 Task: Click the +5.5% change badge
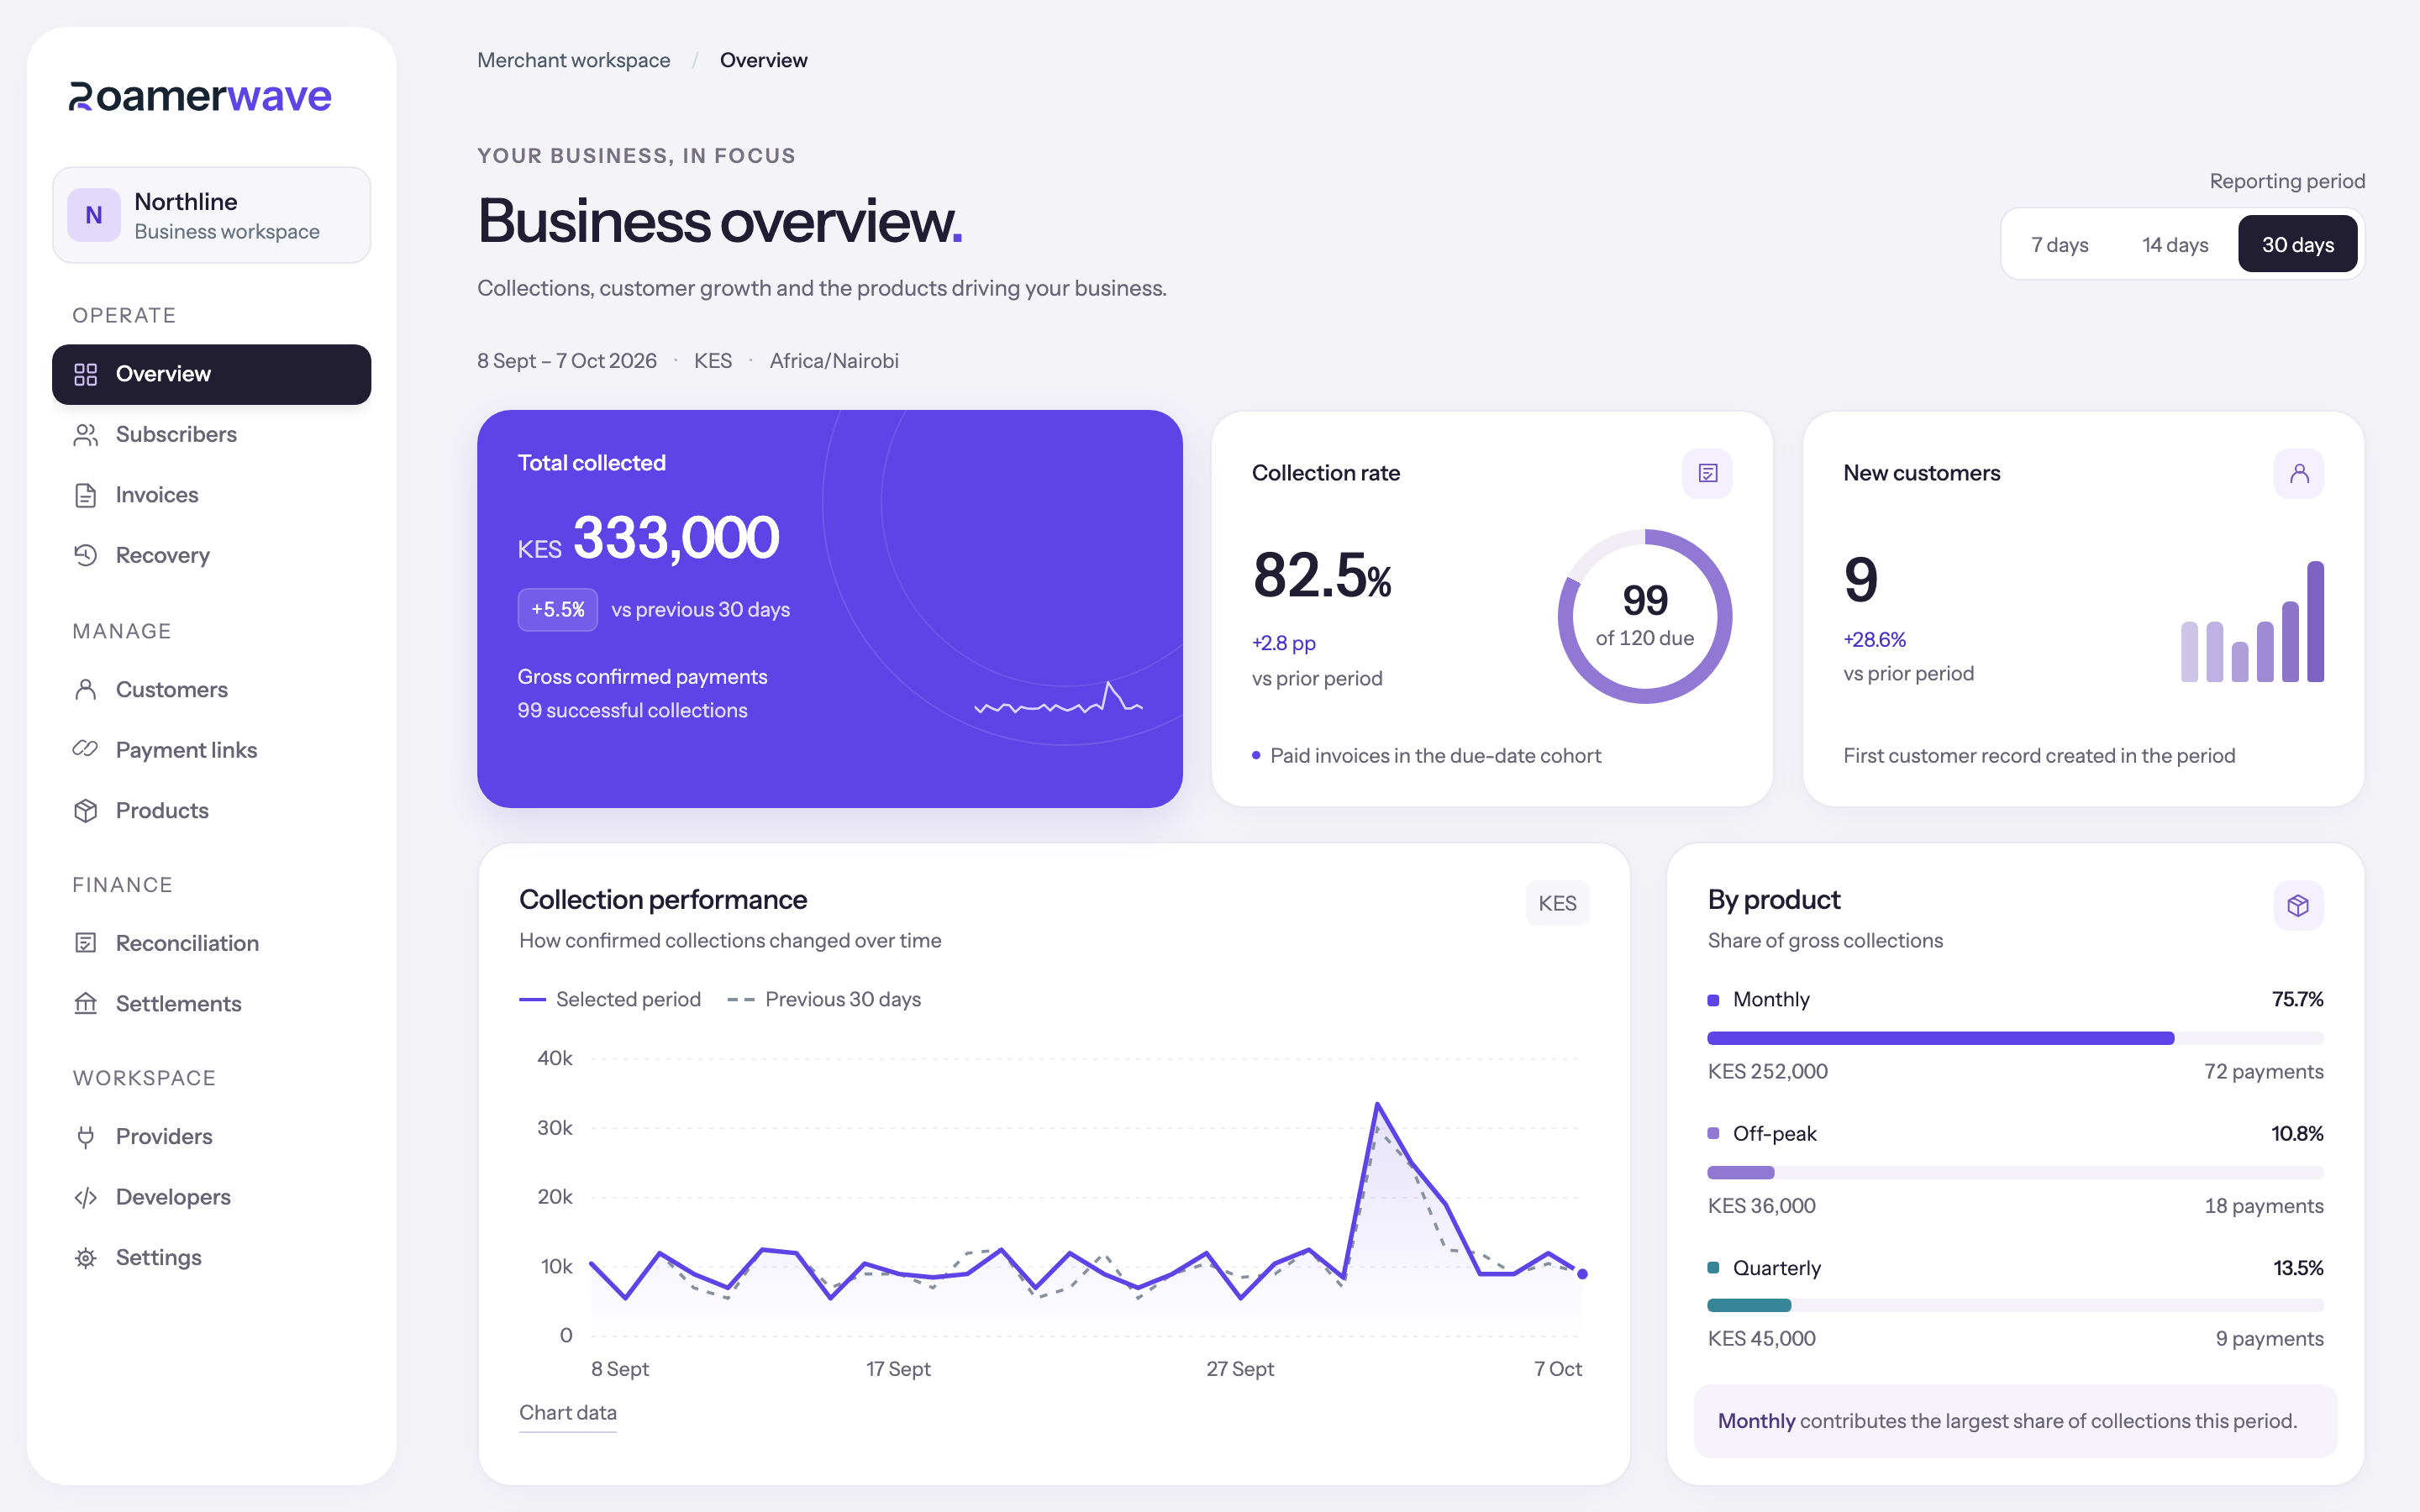pos(558,610)
